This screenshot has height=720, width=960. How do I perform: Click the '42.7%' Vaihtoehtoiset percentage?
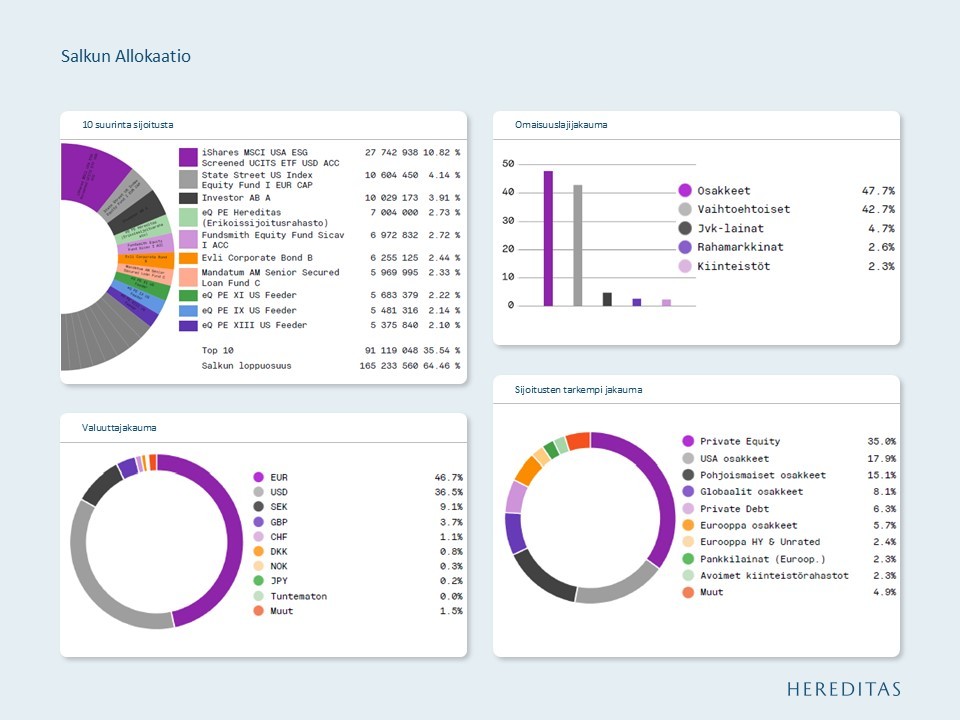click(x=878, y=209)
